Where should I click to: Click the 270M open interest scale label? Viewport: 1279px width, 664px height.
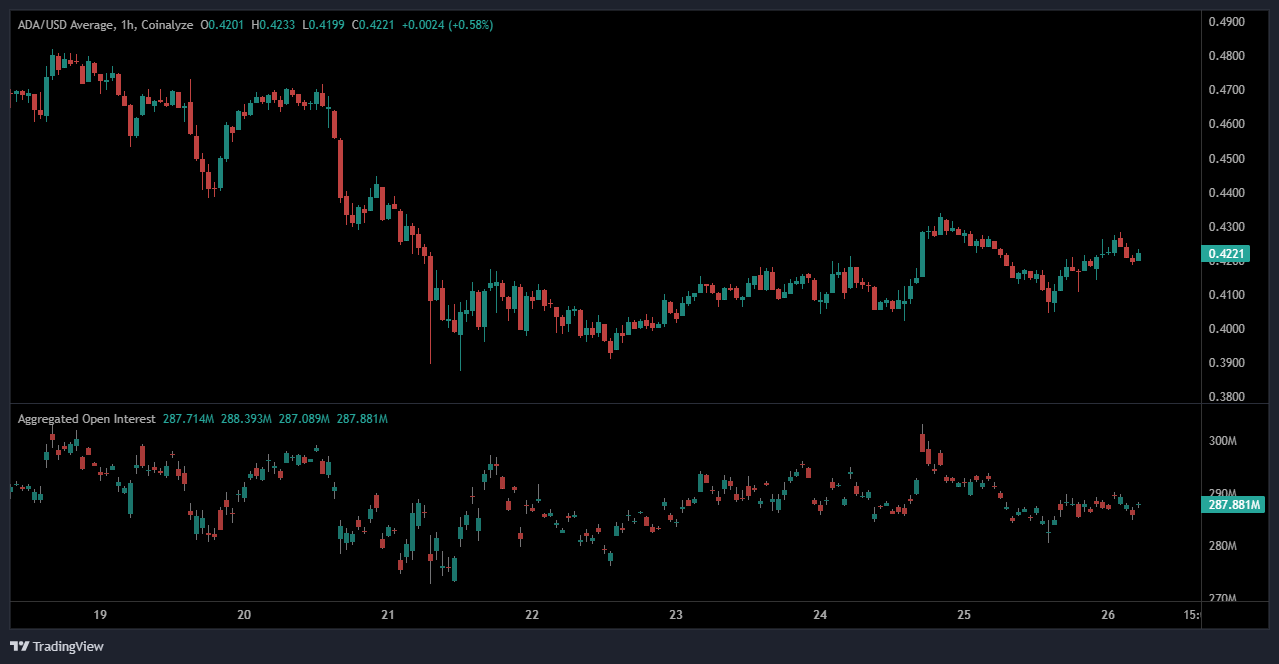coord(1223,599)
